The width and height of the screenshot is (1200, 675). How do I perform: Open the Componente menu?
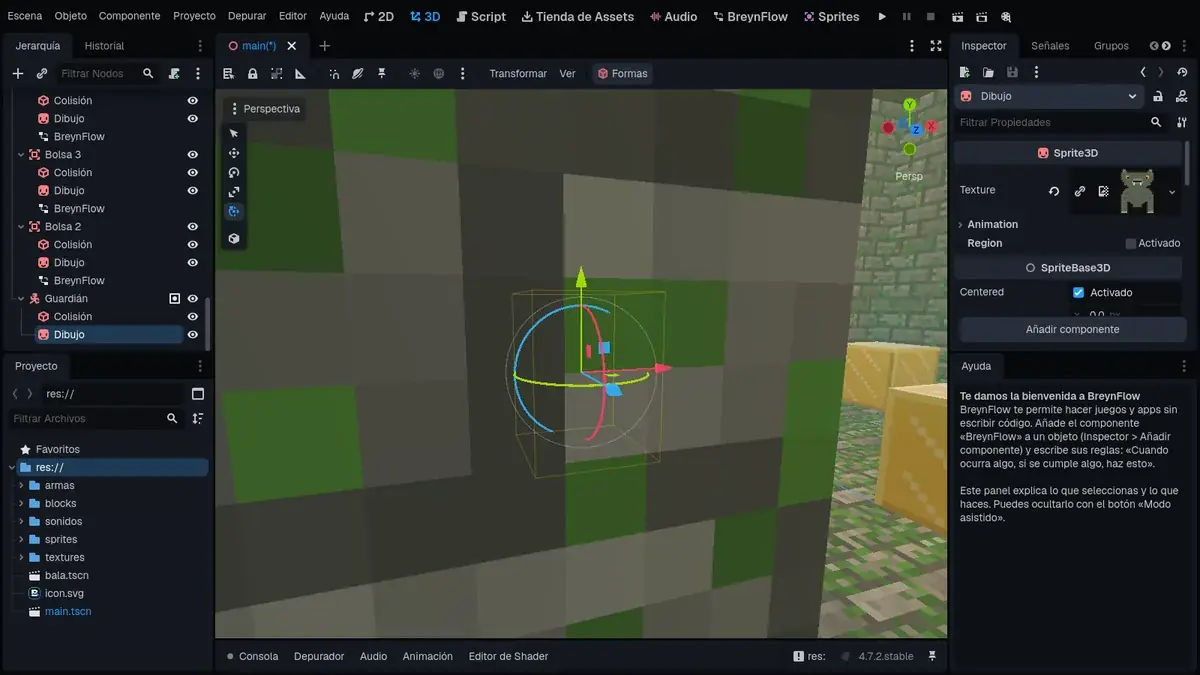(x=130, y=16)
